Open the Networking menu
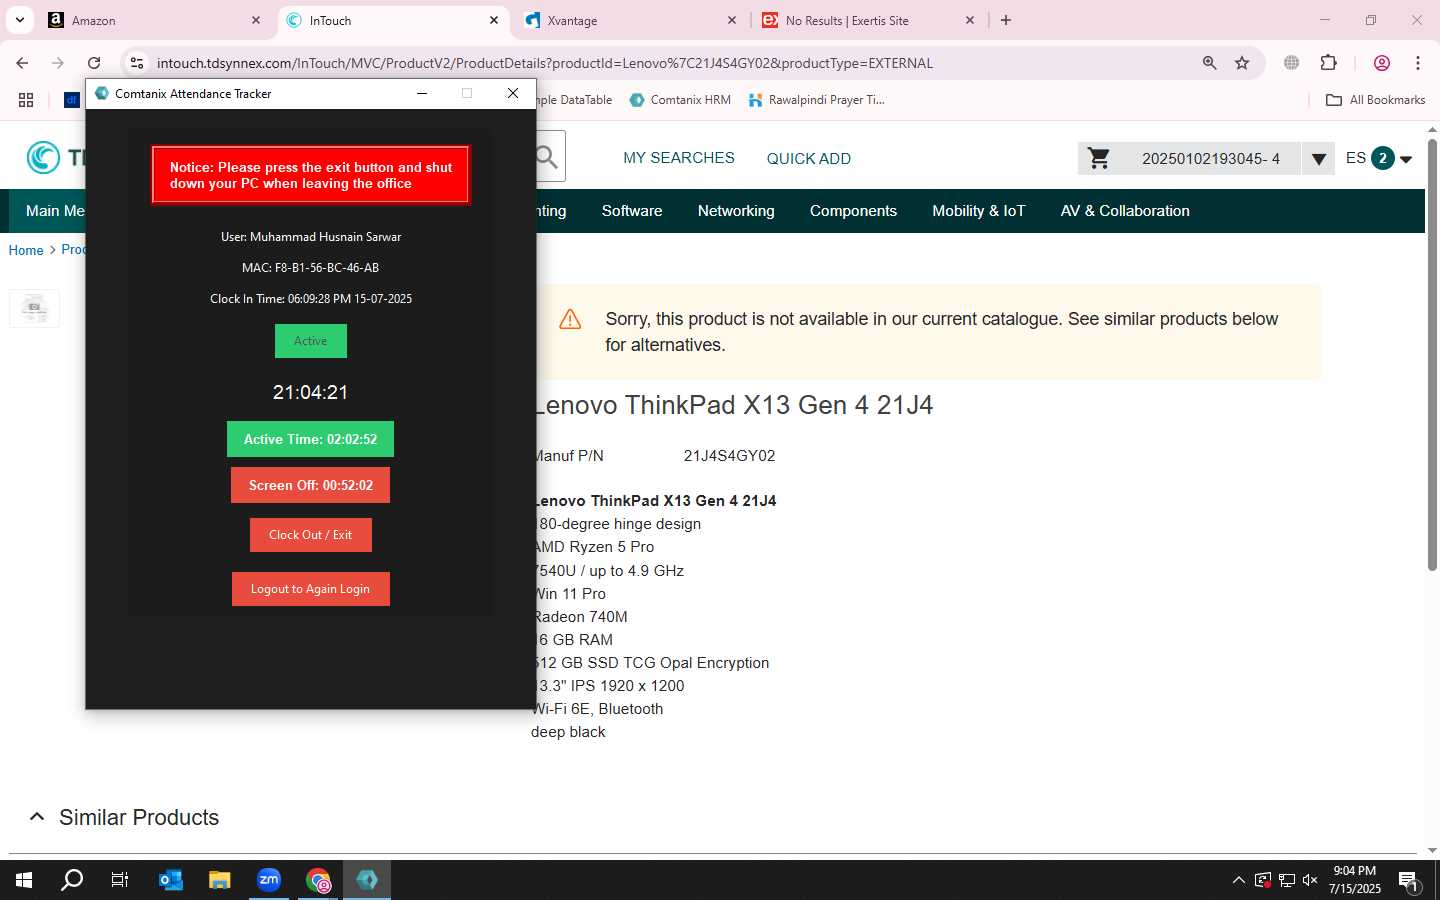1440x900 pixels. 736,211
